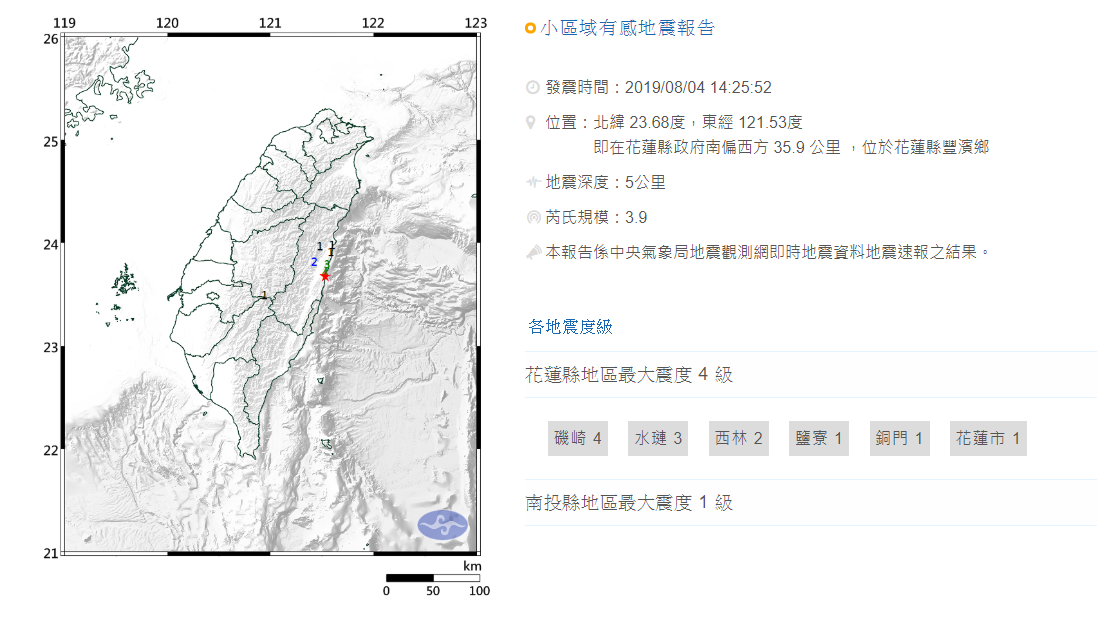Click the clock icon next to 發震時間
1097x623 pixels.
[532, 88]
